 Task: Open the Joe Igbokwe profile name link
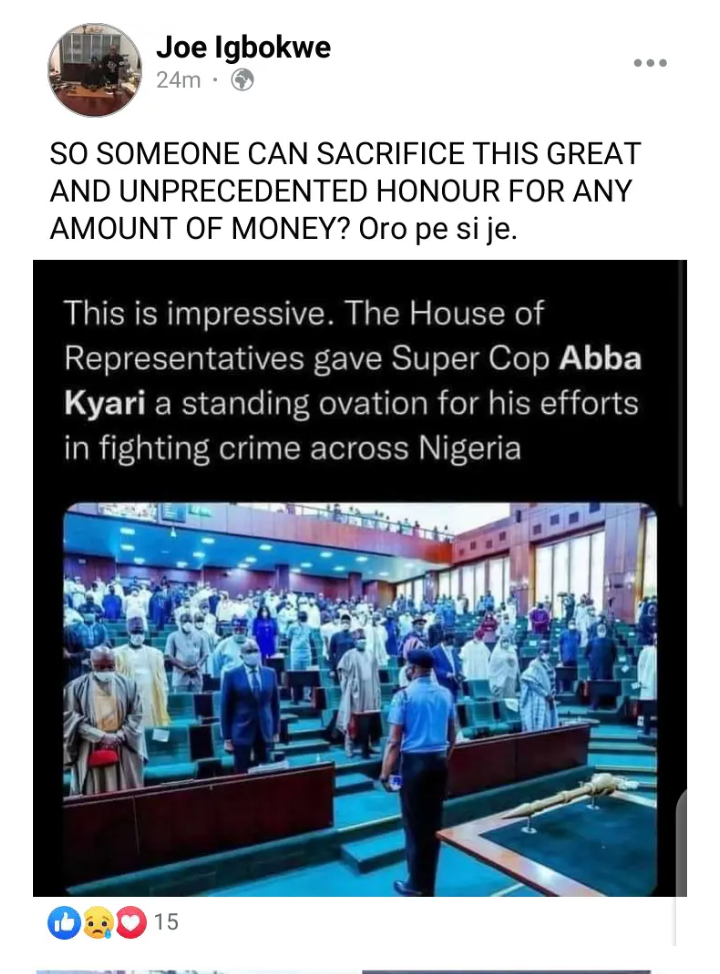[x=243, y=47]
